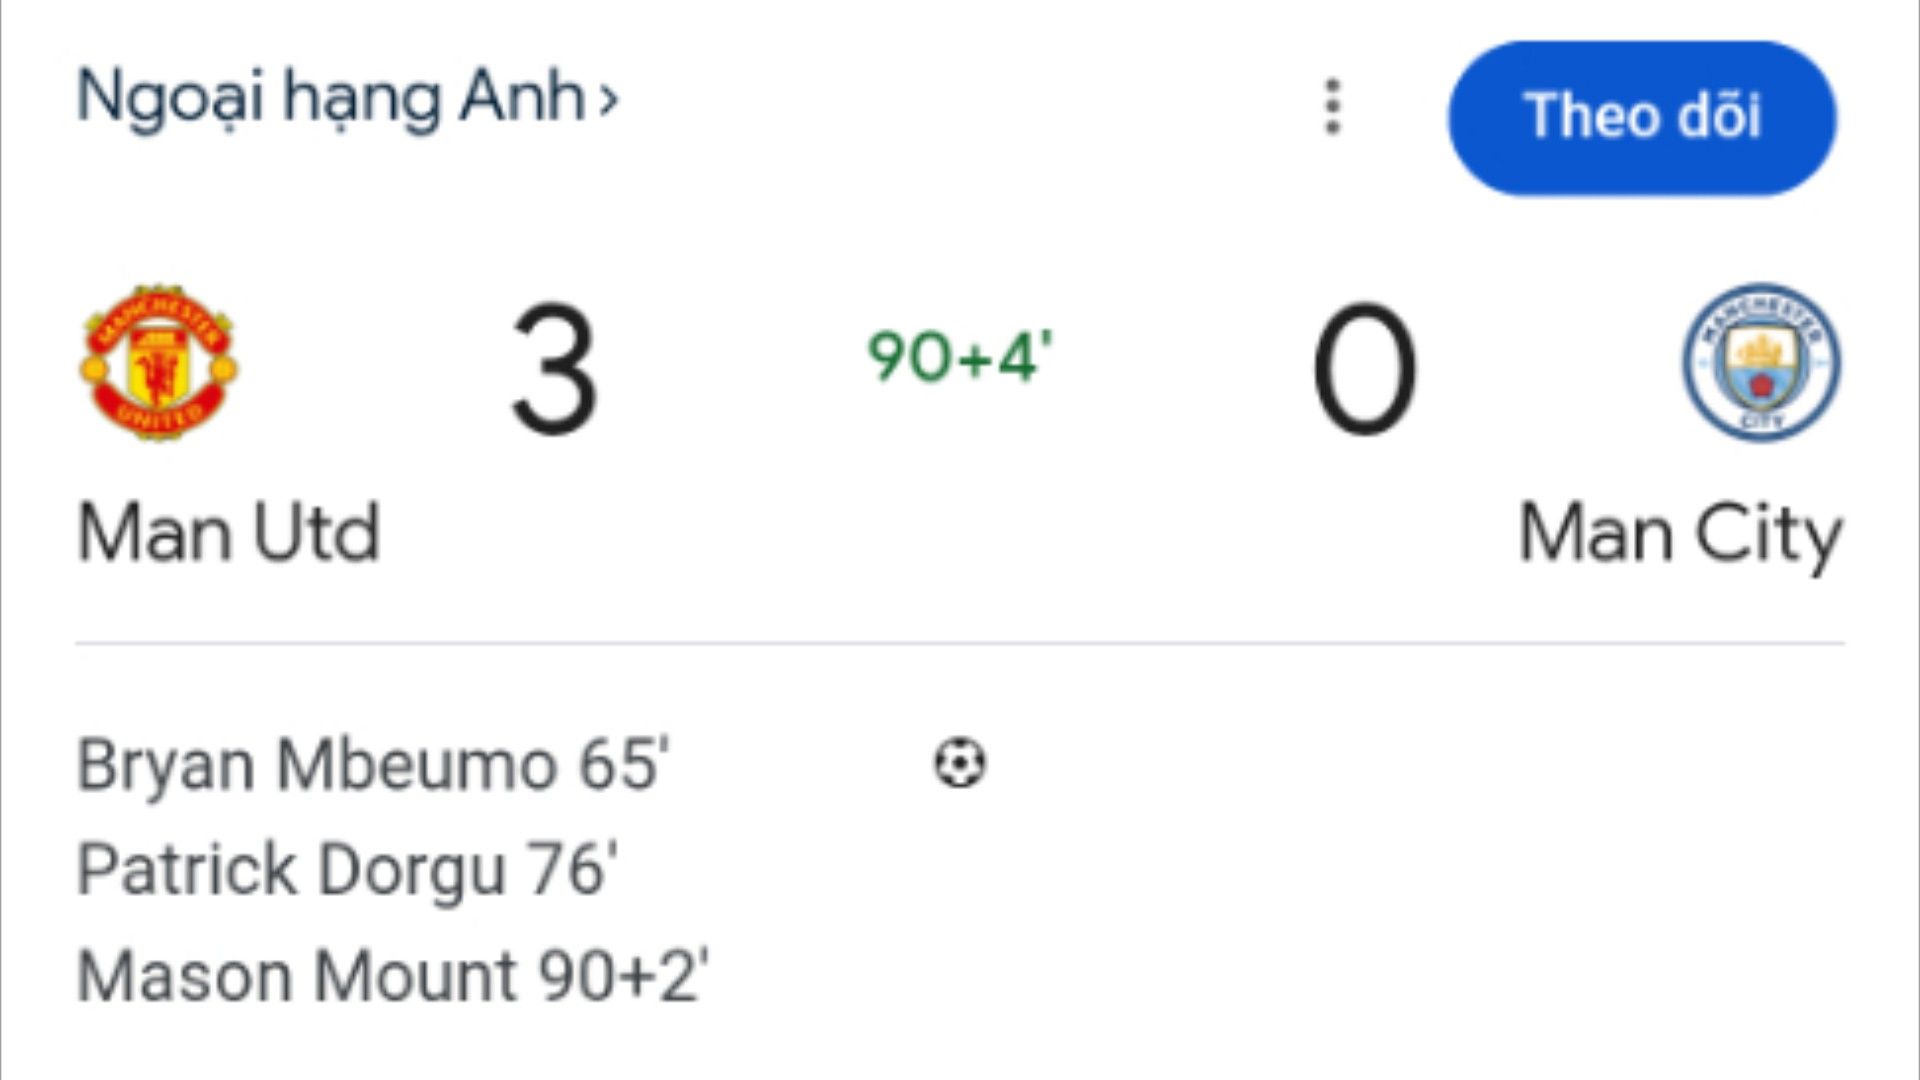This screenshot has width=1920, height=1080.
Task: Expand the chevron beside Ngoại hạng Anh
Action: point(608,100)
